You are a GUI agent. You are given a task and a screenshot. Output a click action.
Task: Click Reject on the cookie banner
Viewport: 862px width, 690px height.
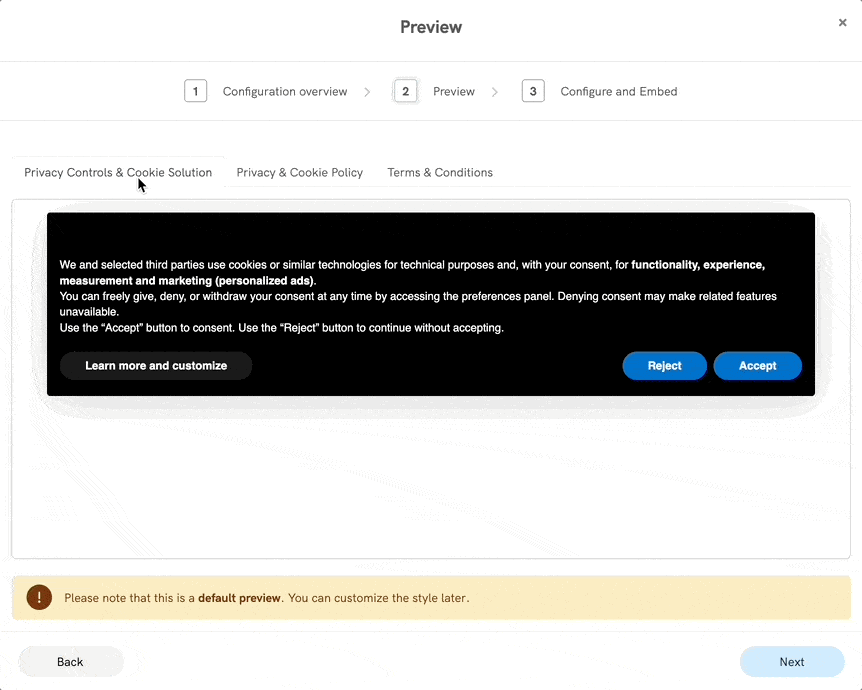click(x=664, y=365)
